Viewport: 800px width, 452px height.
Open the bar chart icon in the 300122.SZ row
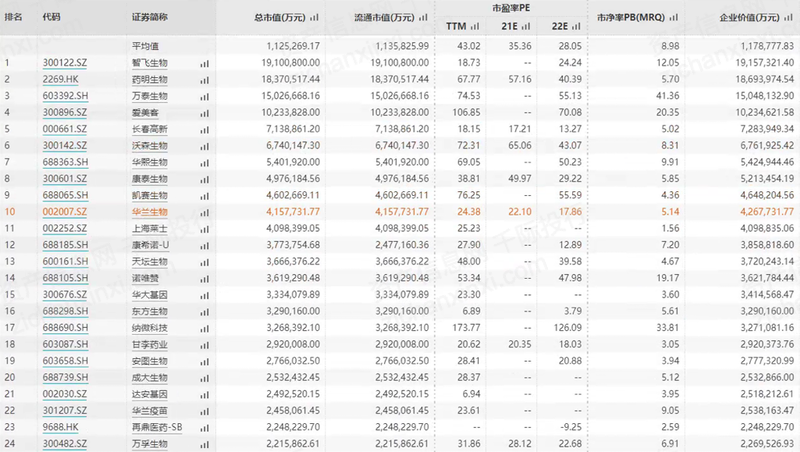click(205, 64)
